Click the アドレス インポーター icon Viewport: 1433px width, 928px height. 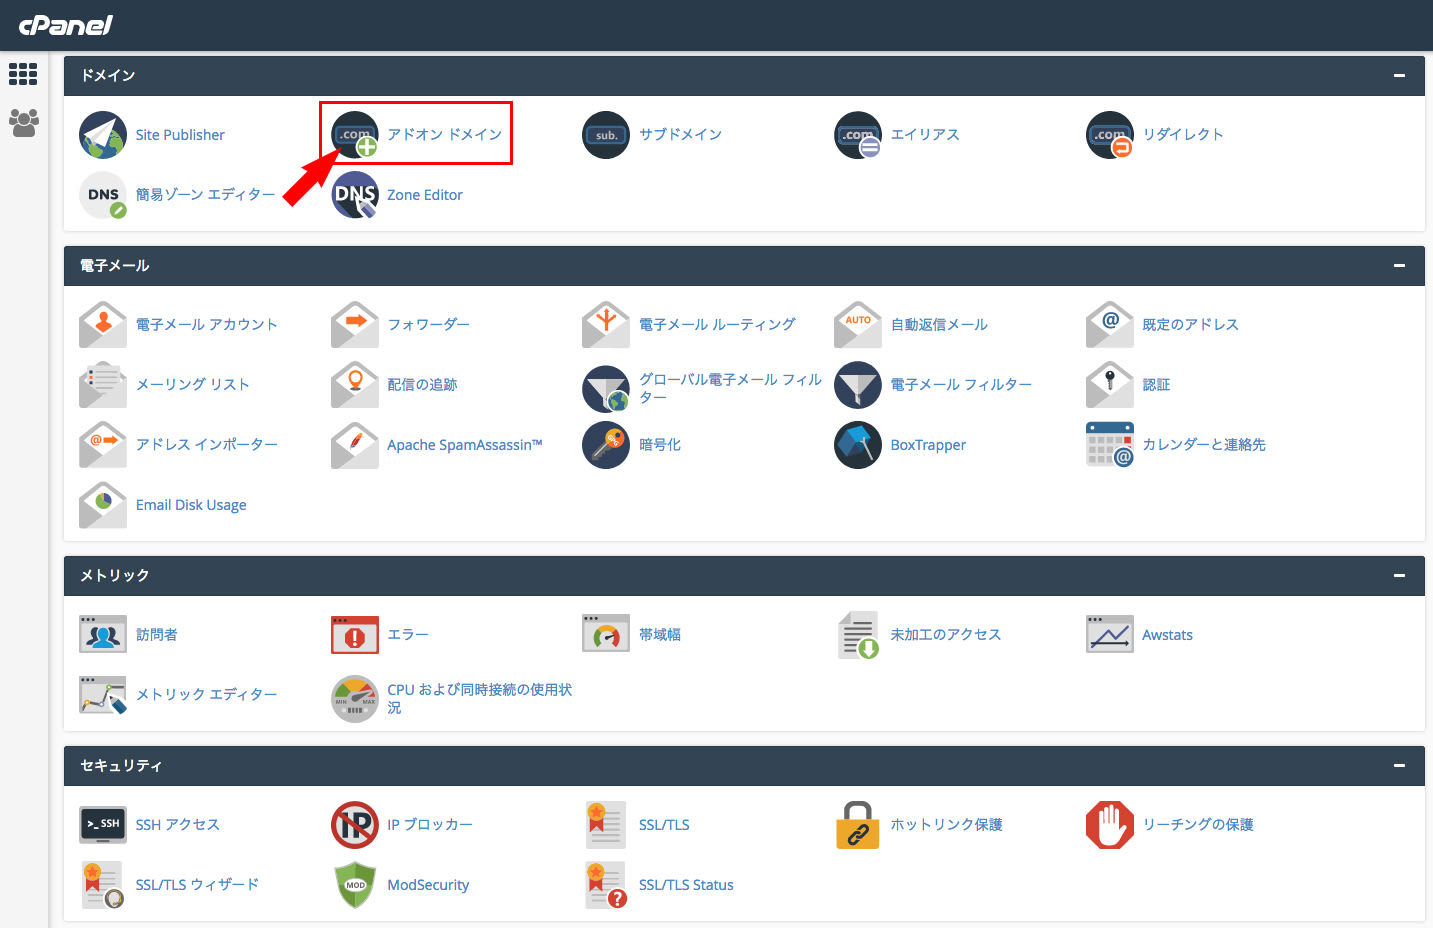click(x=103, y=445)
